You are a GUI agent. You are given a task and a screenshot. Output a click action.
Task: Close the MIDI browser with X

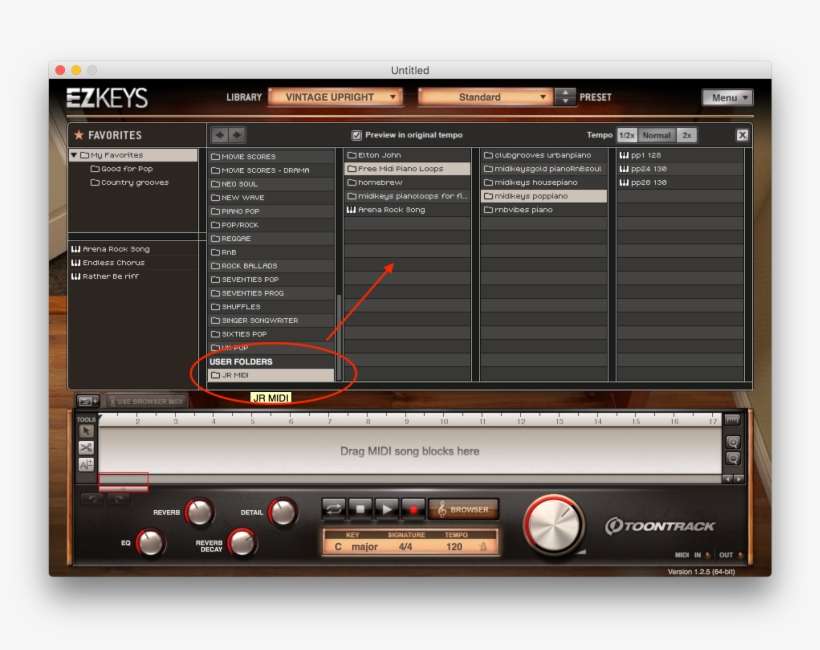742,135
